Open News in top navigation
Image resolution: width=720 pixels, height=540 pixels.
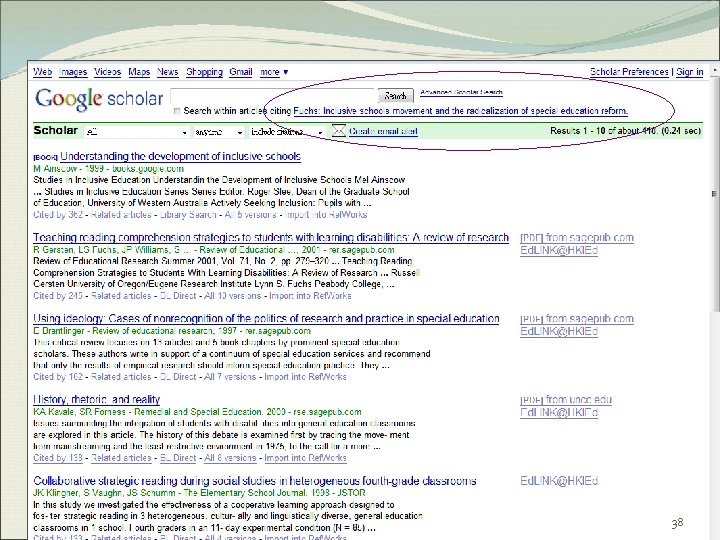pyautogui.click(x=168, y=72)
